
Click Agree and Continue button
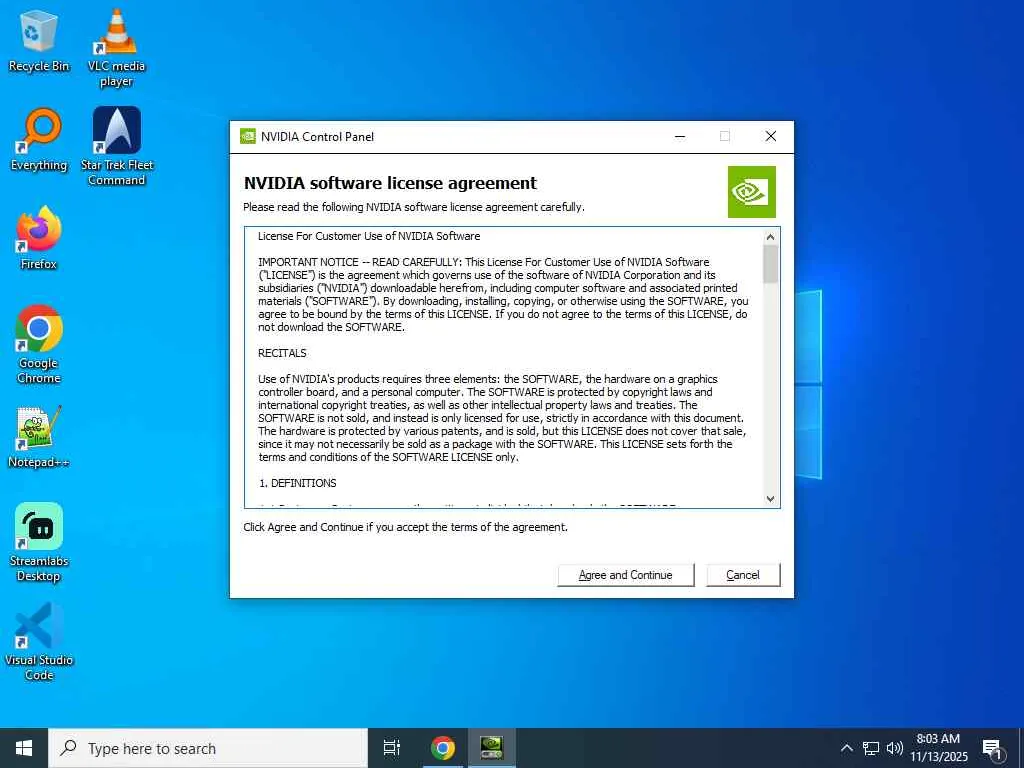(x=626, y=575)
